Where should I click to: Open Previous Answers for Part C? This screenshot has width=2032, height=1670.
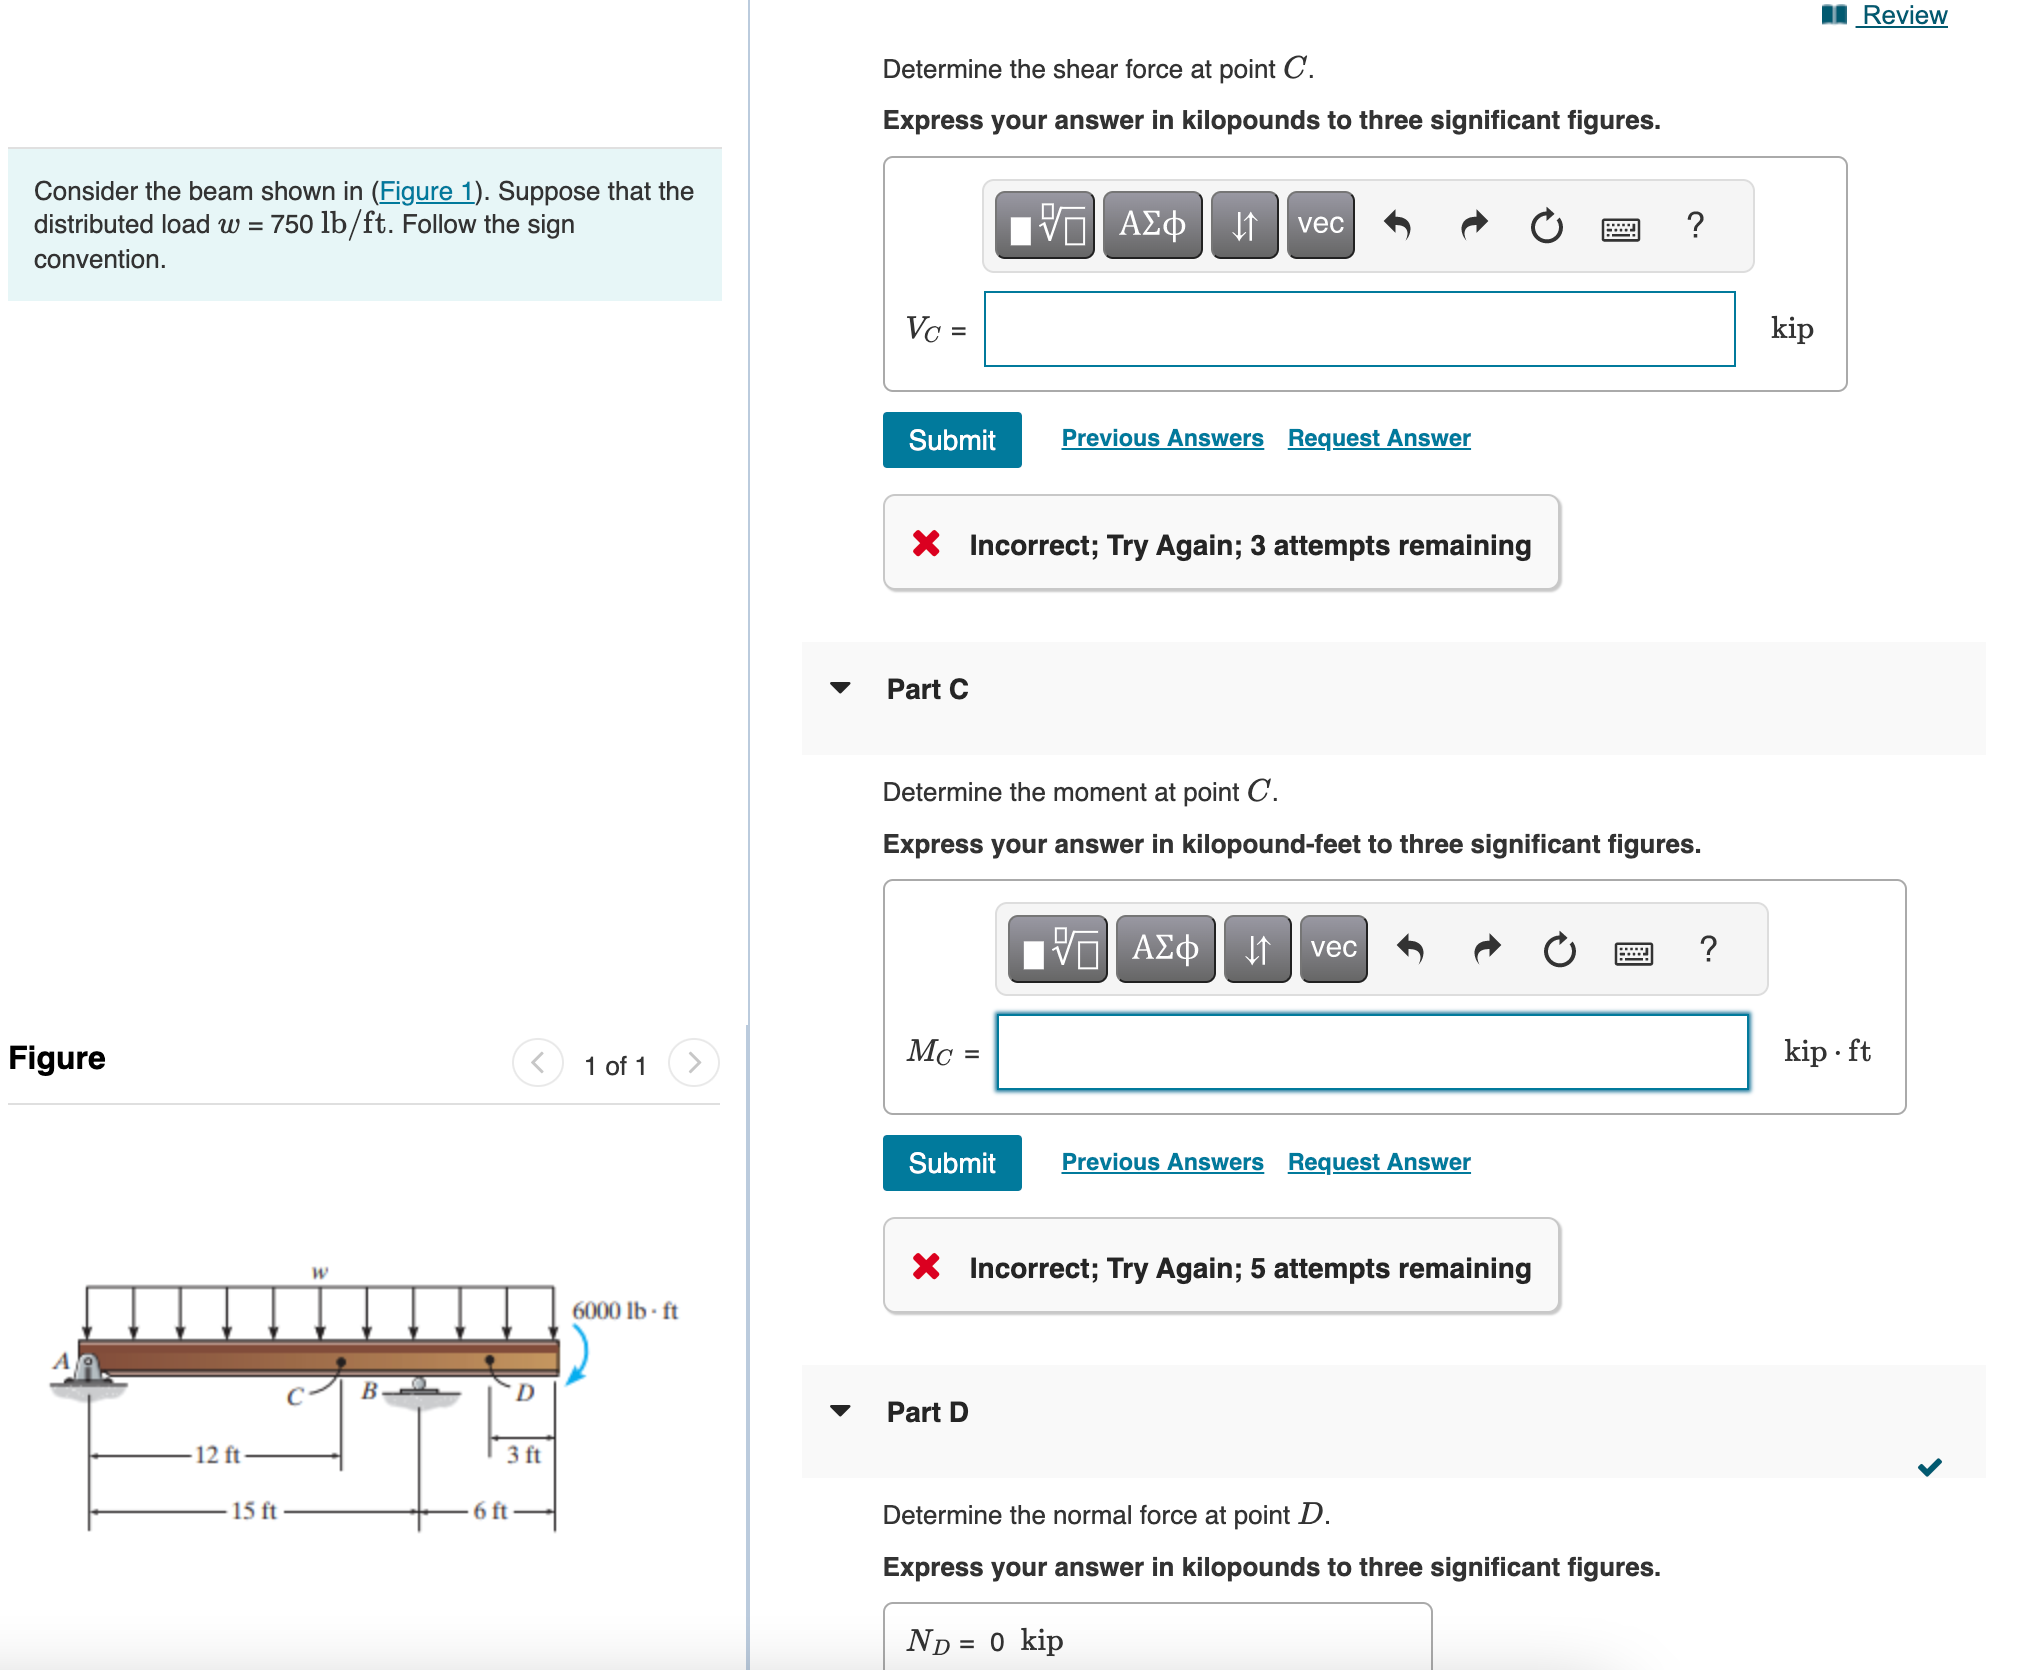1162,1162
